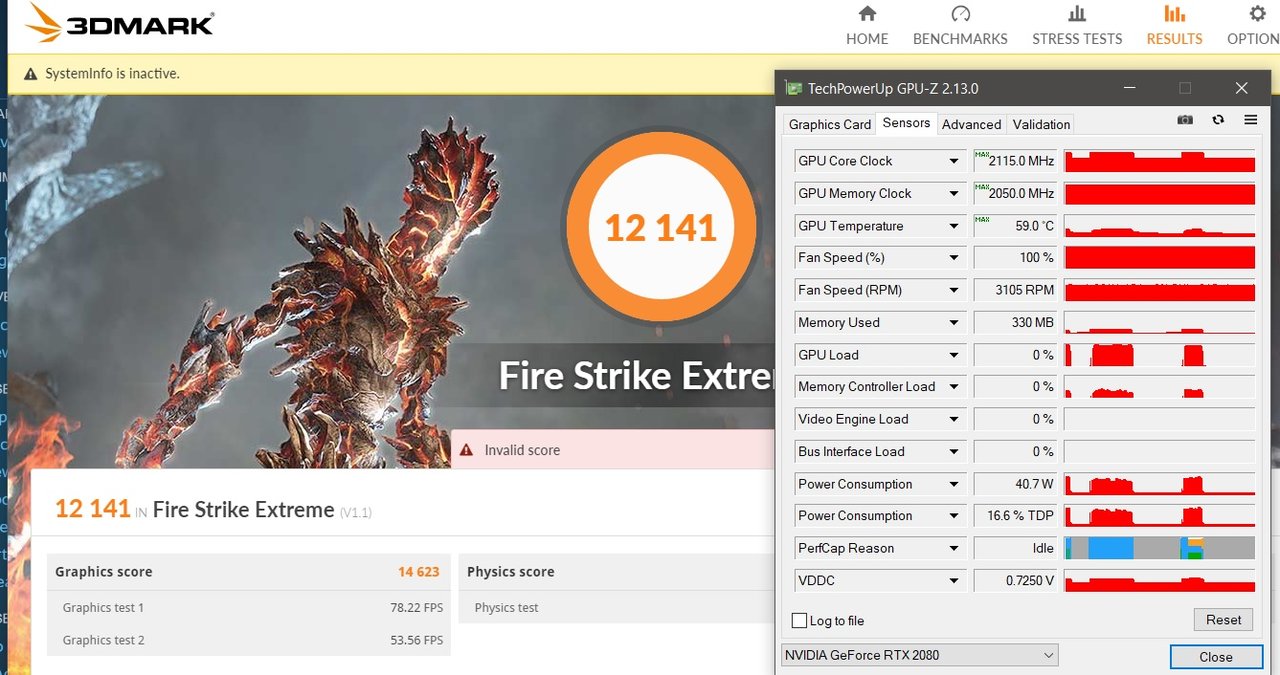Click the GPU Load history graph
This screenshot has width=1280, height=675.
1160,355
